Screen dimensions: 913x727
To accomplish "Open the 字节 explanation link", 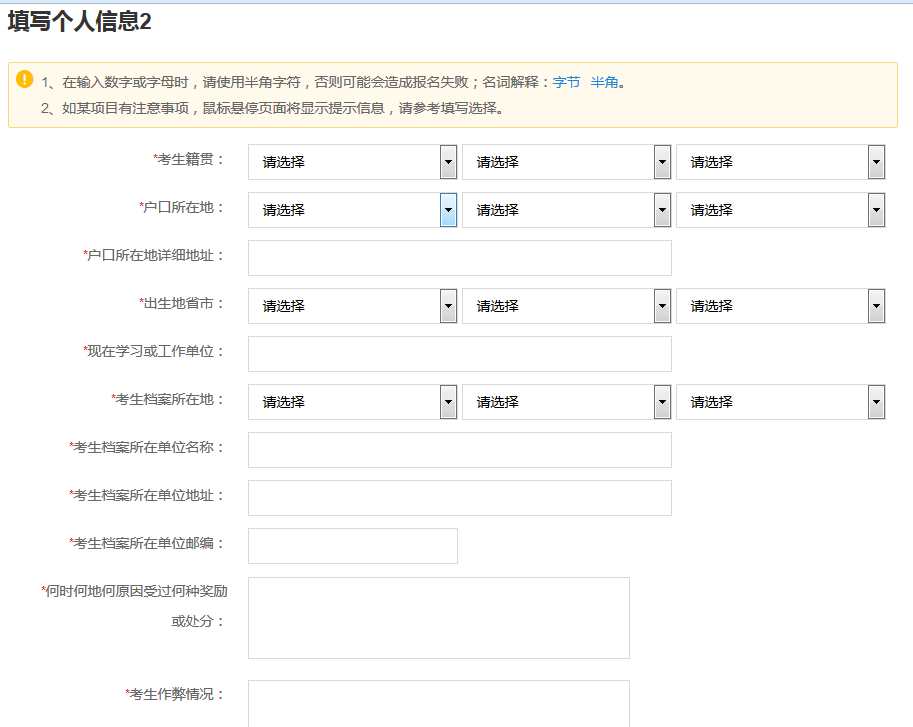I will coord(566,82).
